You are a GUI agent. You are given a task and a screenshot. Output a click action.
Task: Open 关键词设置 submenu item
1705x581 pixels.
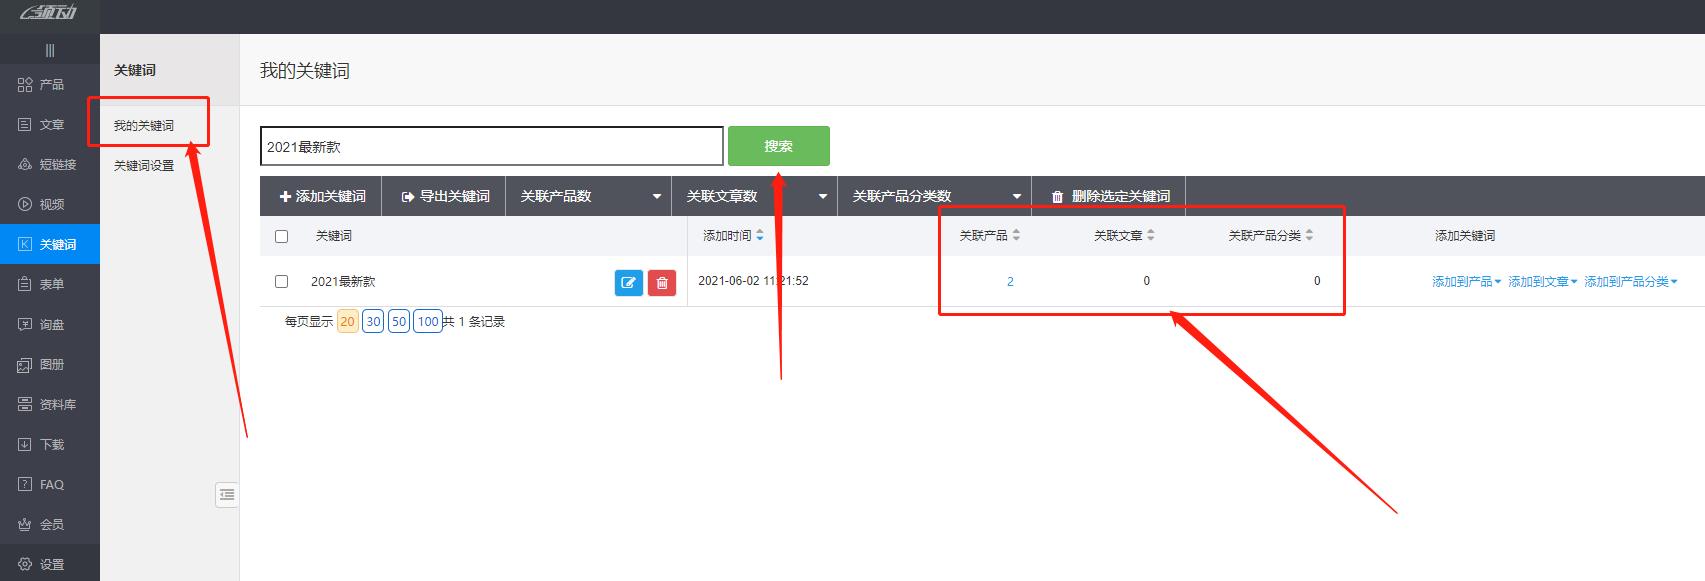pos(144,166)
